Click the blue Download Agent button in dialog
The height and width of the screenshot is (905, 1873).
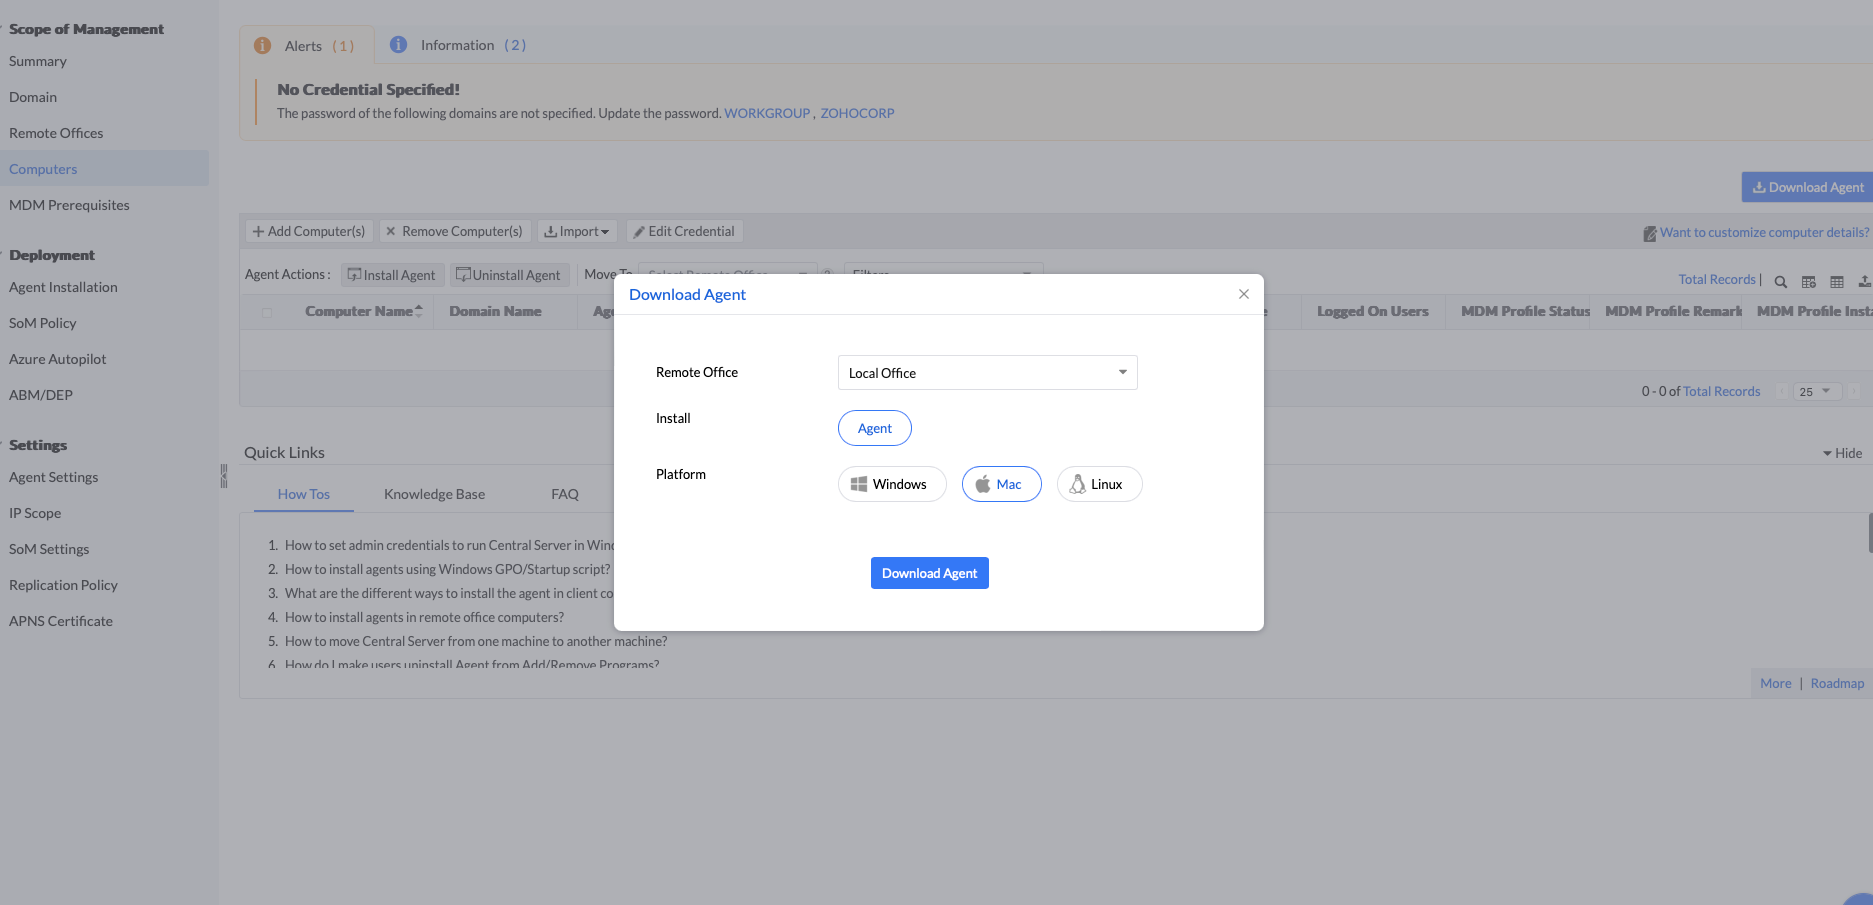point(929,573)
